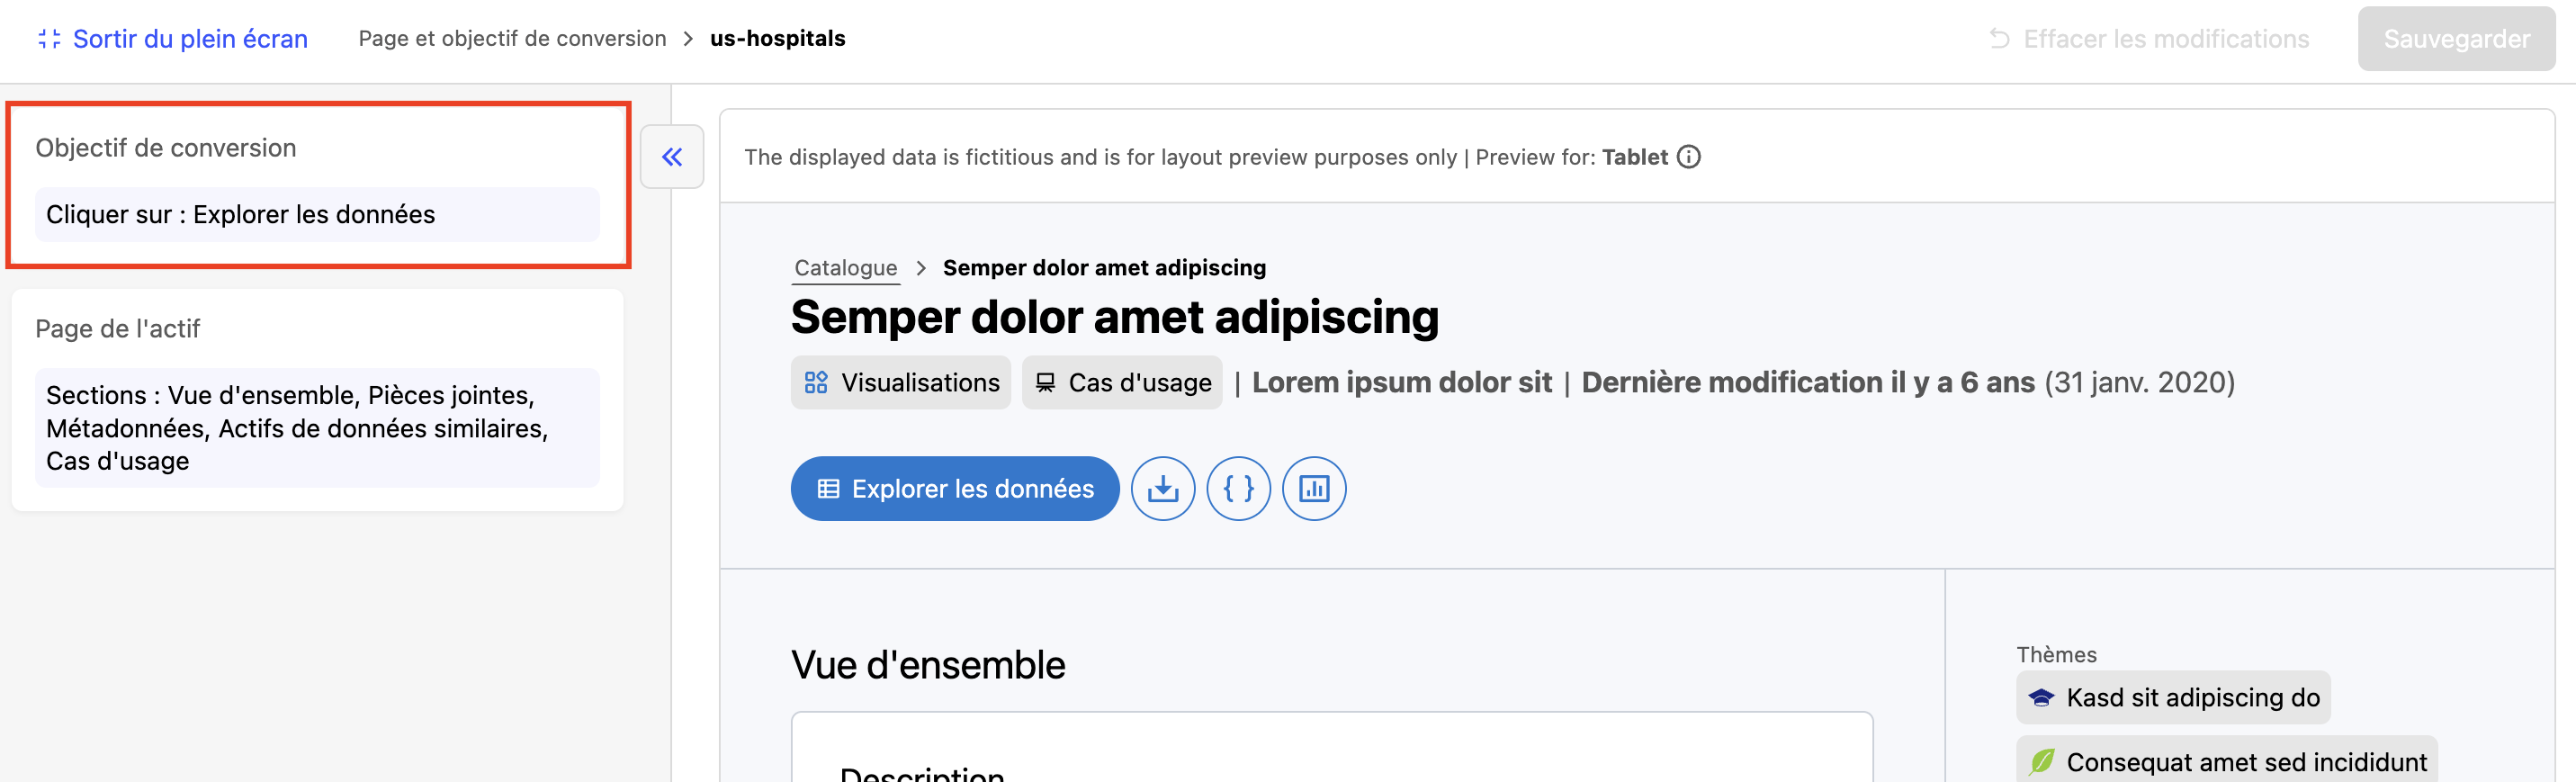Click the preview info icon
Viewport: 2576px width, 782px height.
tap(1689, 157)
